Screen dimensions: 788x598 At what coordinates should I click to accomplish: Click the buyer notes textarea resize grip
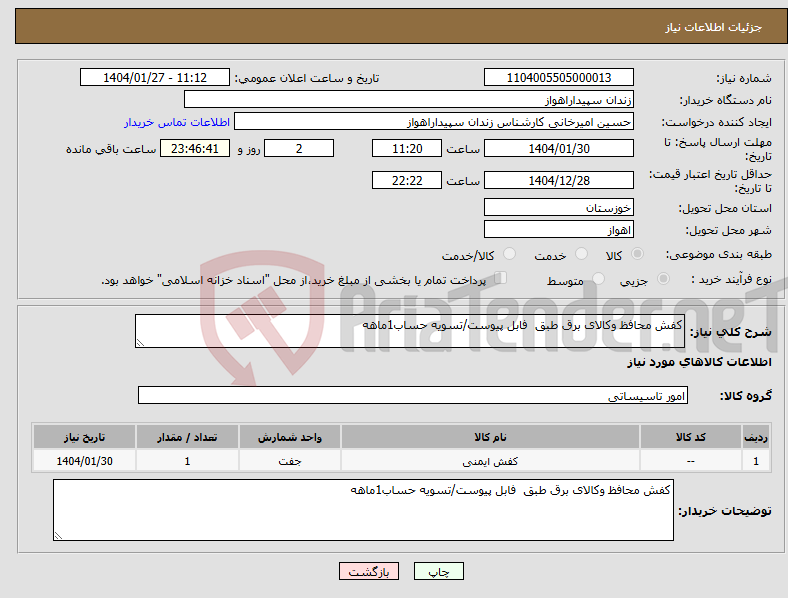click(58, 536)
